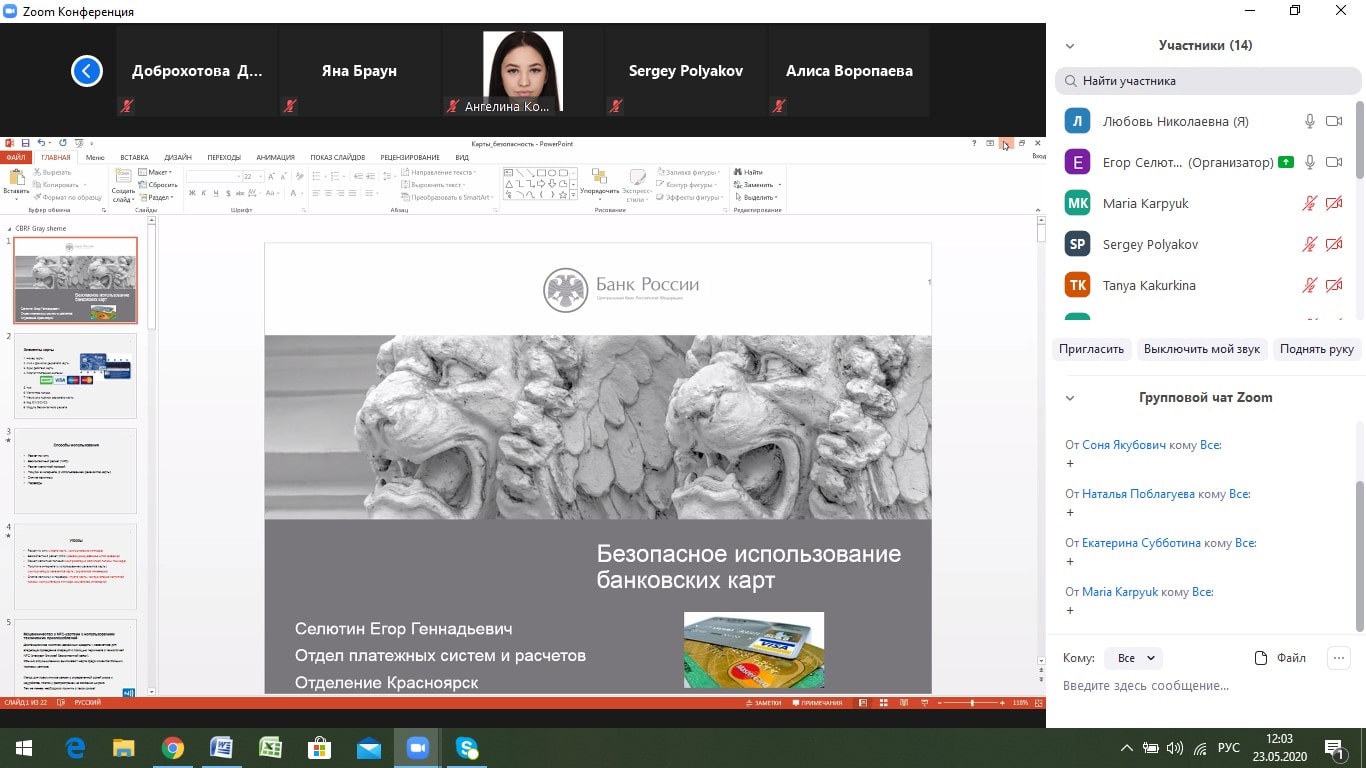This screenshot has width=1366, height=768.
Task: Collapse the PowerPoint ribbon arrow
Action: (1037, 210)
